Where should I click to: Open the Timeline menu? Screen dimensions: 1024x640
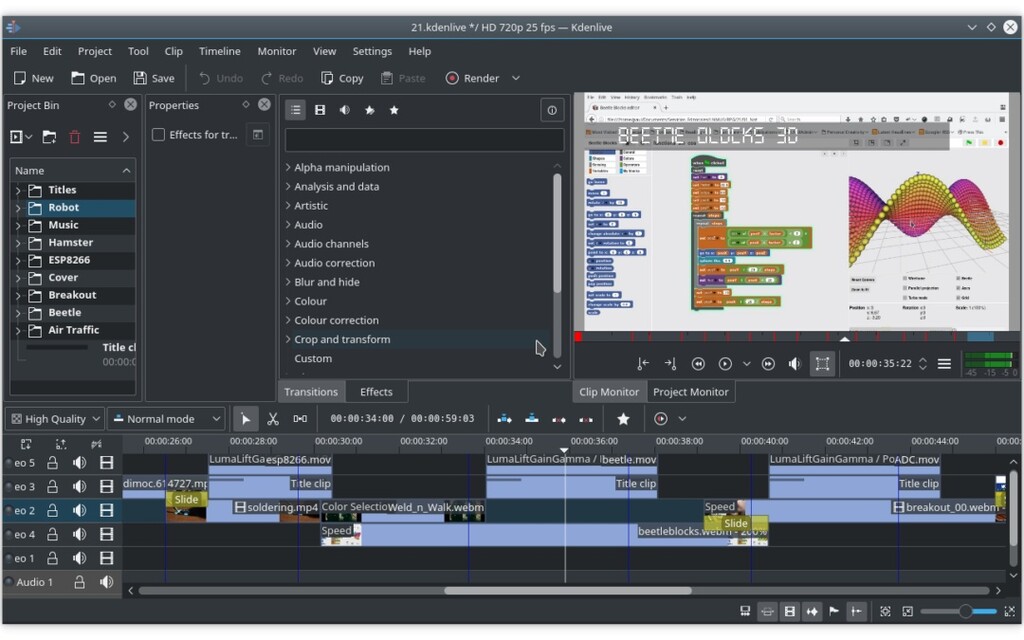coord(219,51)
